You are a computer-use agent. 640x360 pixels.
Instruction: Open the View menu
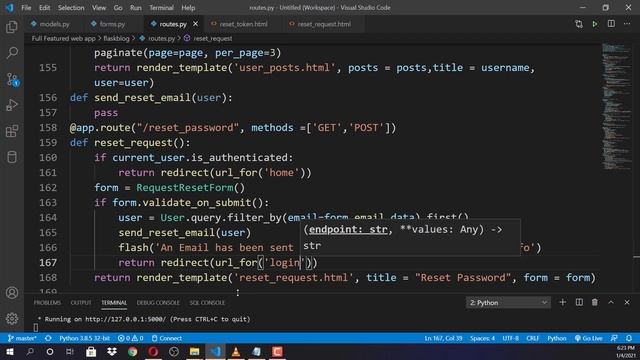(x=99, y=8)
